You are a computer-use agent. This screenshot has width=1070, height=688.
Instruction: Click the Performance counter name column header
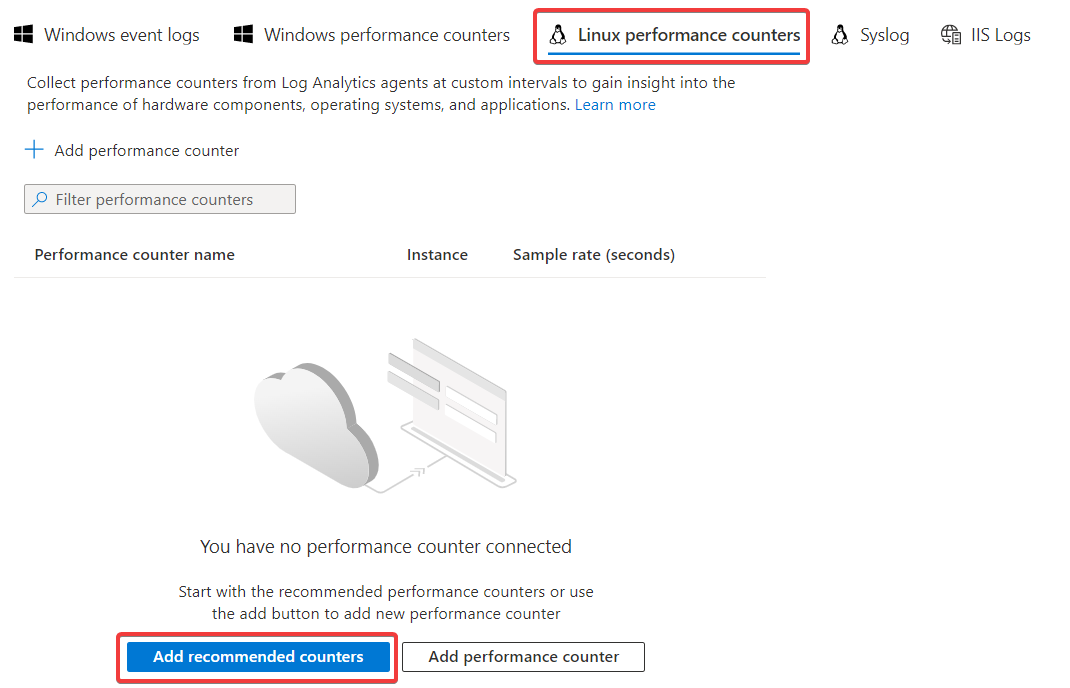point(134,255)
